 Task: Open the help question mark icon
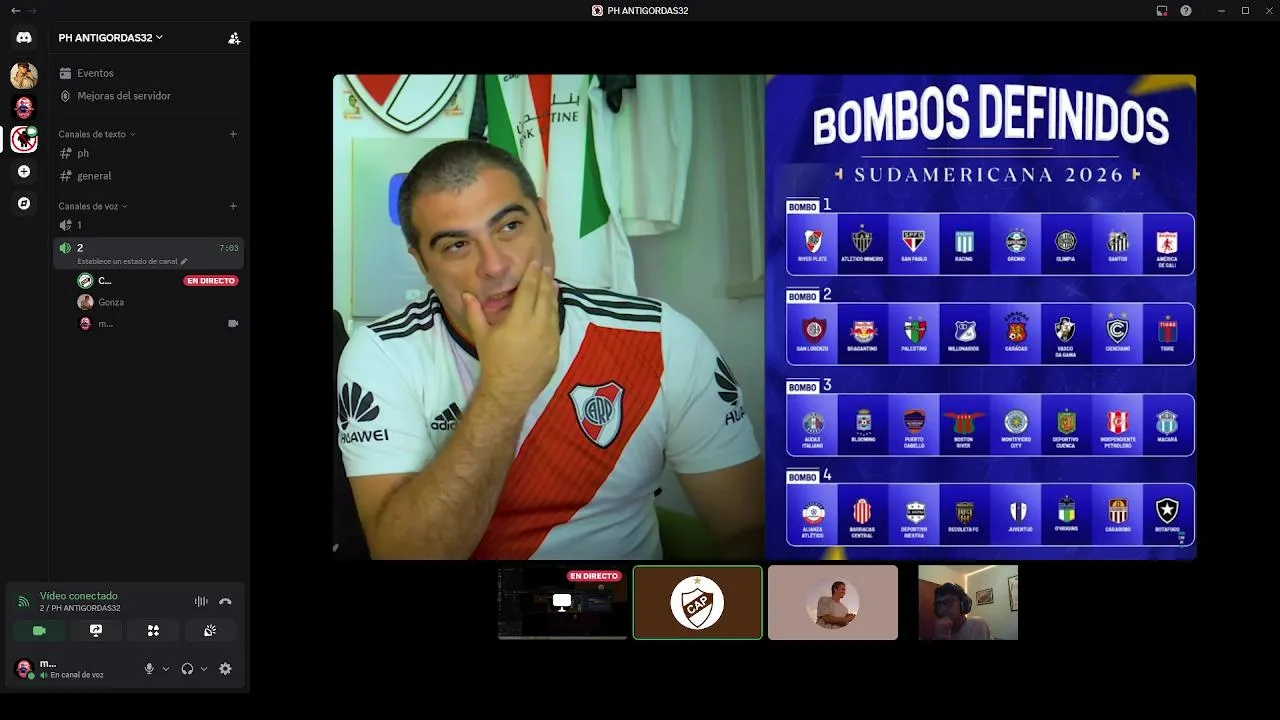pyautogui.click(x=1186, y=10)
